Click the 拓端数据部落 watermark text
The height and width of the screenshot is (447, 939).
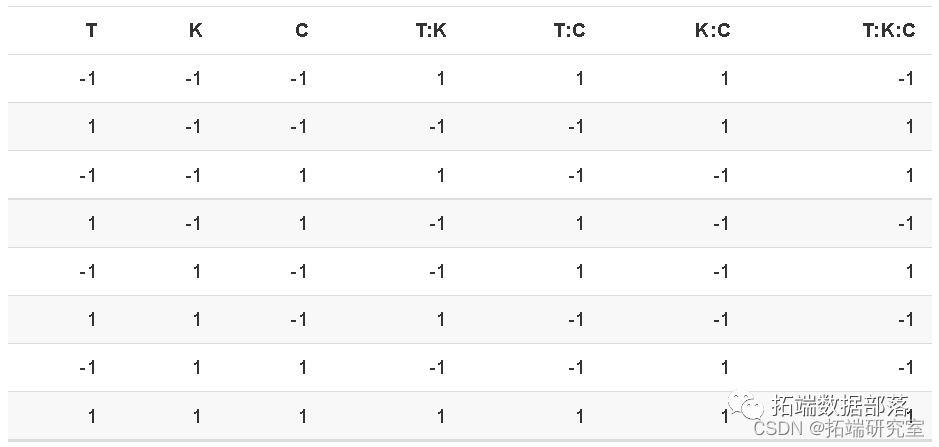pos(840,406)
